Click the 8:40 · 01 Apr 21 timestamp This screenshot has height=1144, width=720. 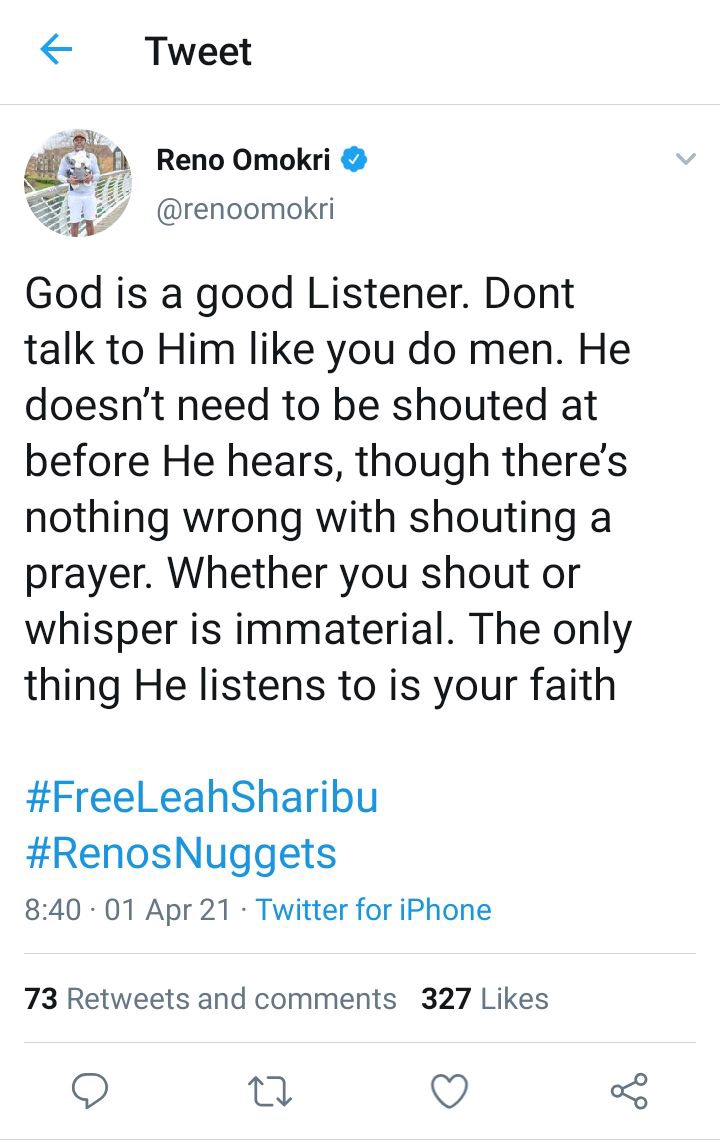tap(128, 910)
